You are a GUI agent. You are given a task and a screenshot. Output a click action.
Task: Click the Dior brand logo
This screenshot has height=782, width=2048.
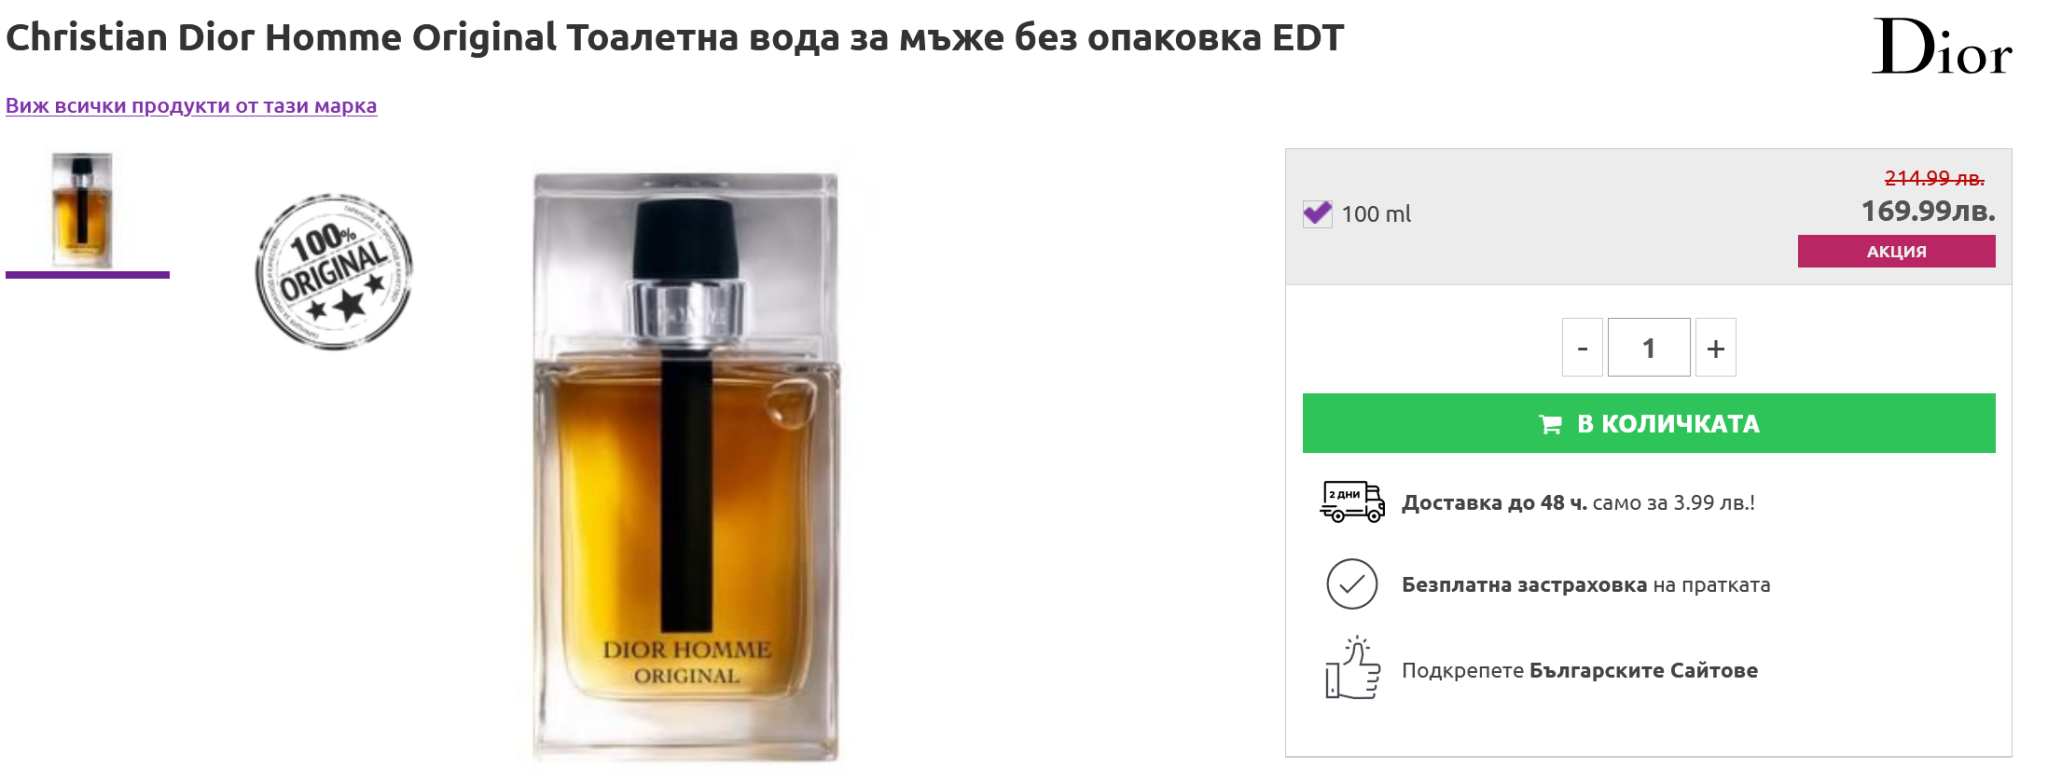click(x=1941, y=47)
